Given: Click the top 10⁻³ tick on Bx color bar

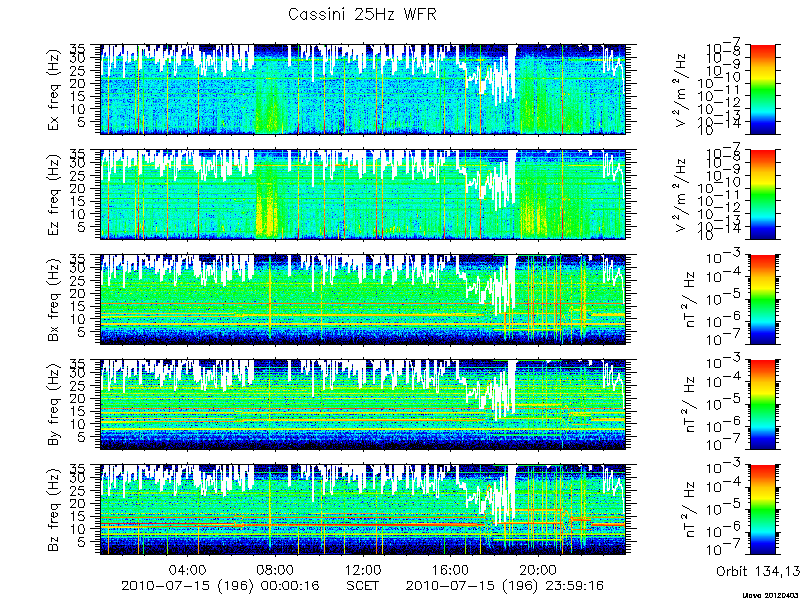Looking at the screenshot, I should (x=724, y=258).
